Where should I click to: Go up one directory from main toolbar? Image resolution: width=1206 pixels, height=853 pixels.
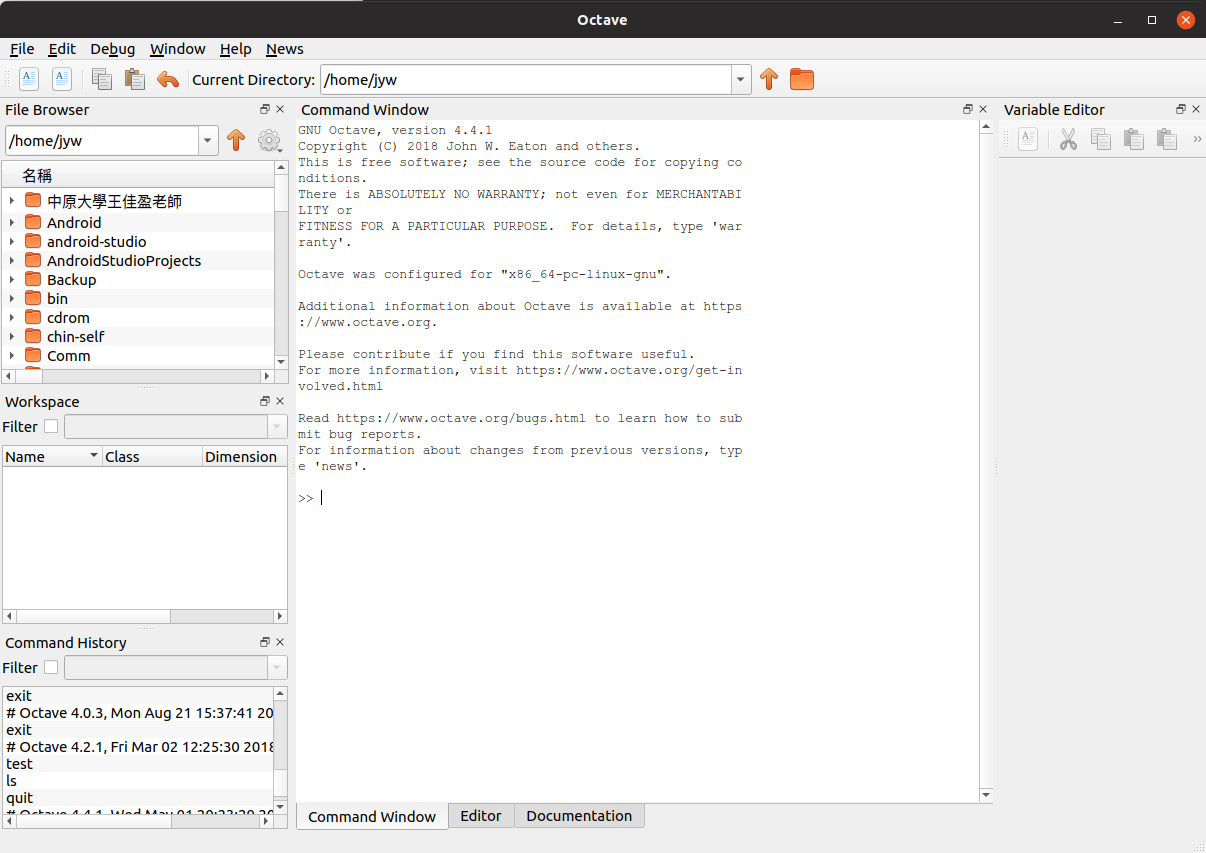tap(768, 79)
